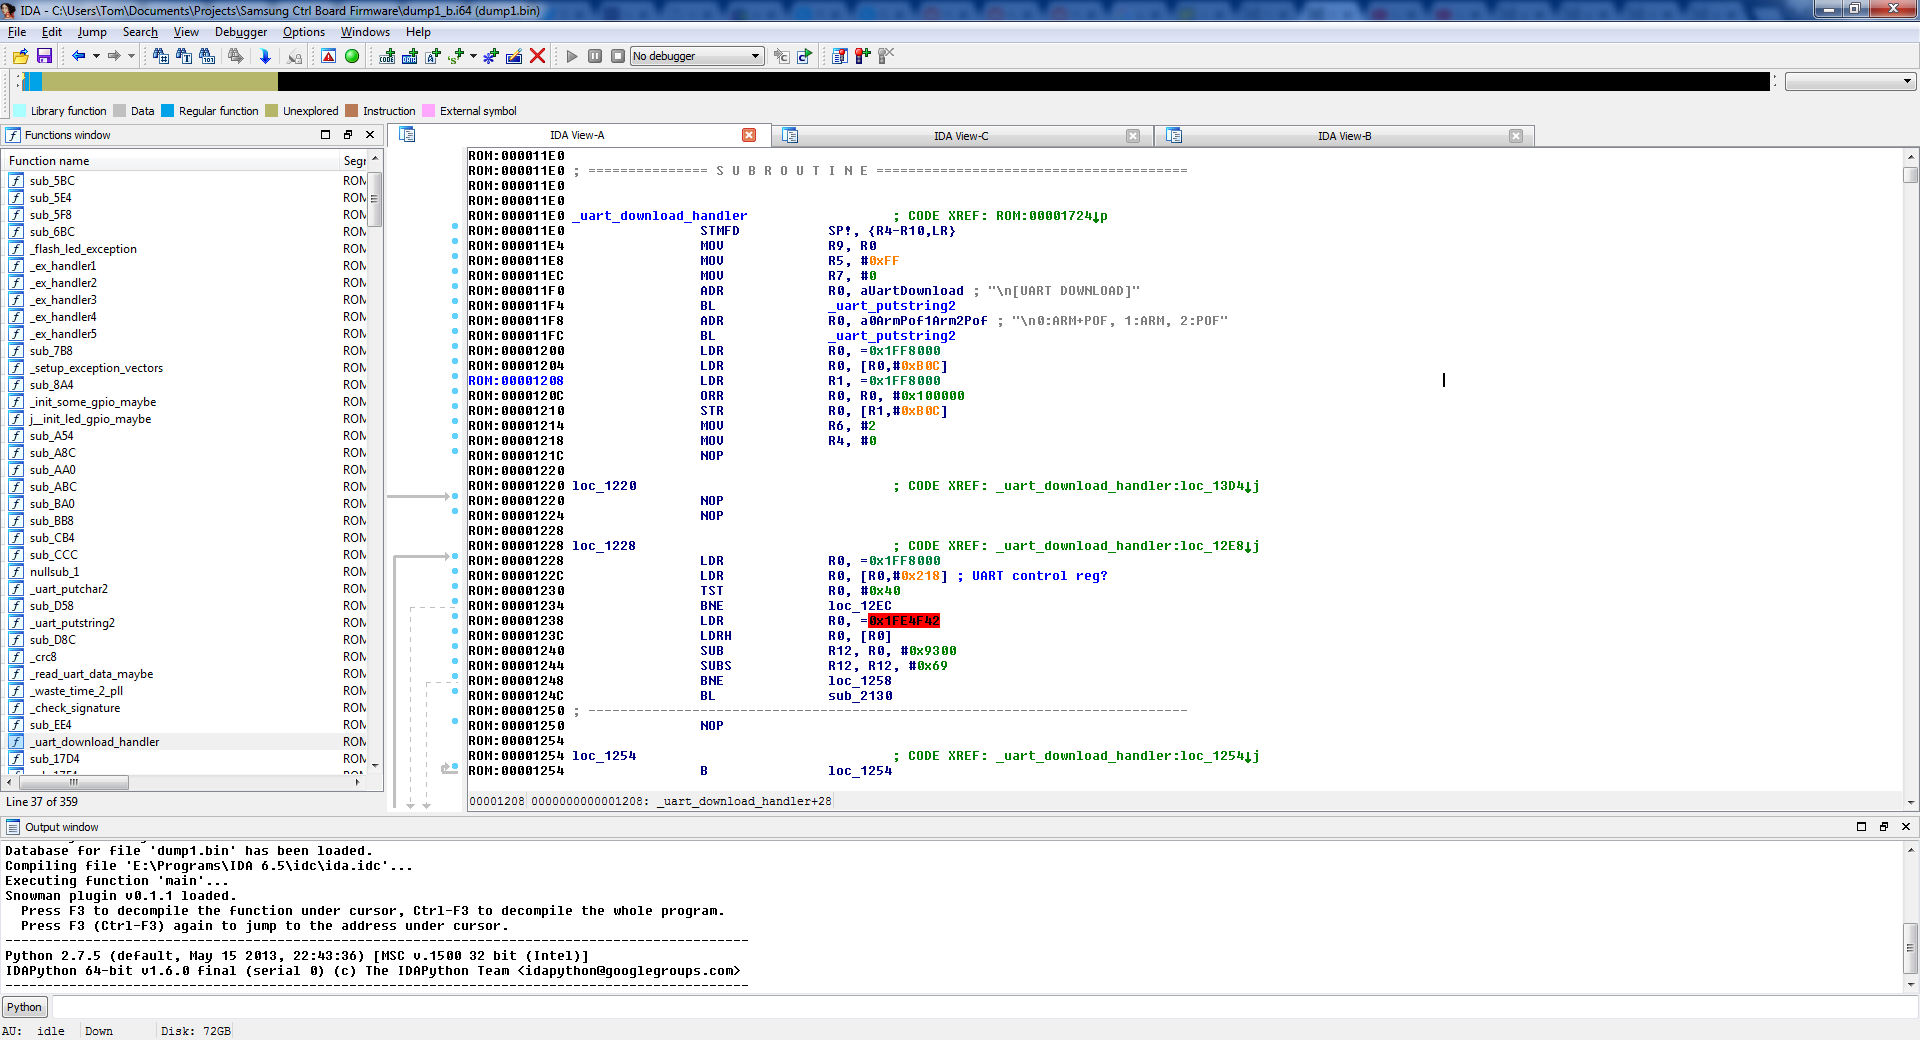
Task: Expand the back-history dropdown arrow
Action: [x=96, y=56]
